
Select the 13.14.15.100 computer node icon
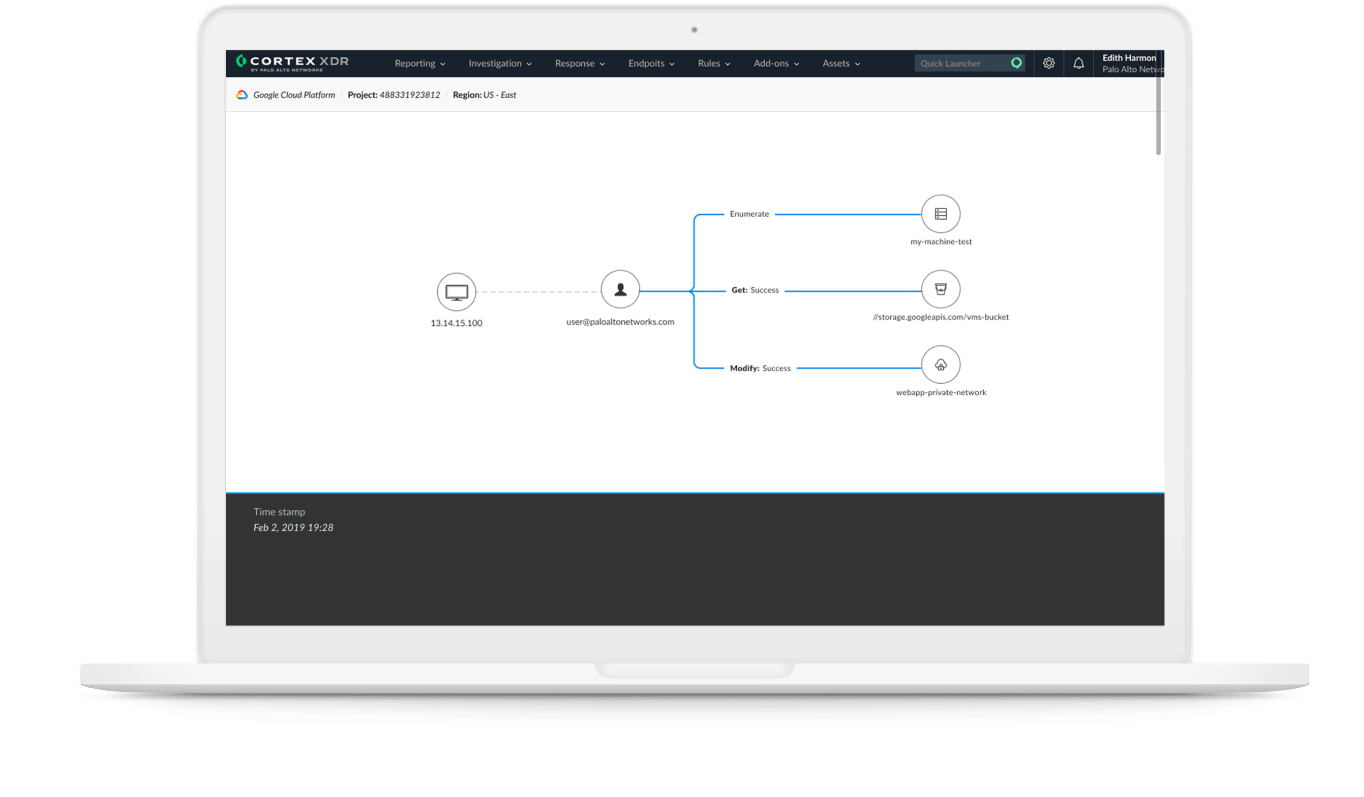click(456, 292)
